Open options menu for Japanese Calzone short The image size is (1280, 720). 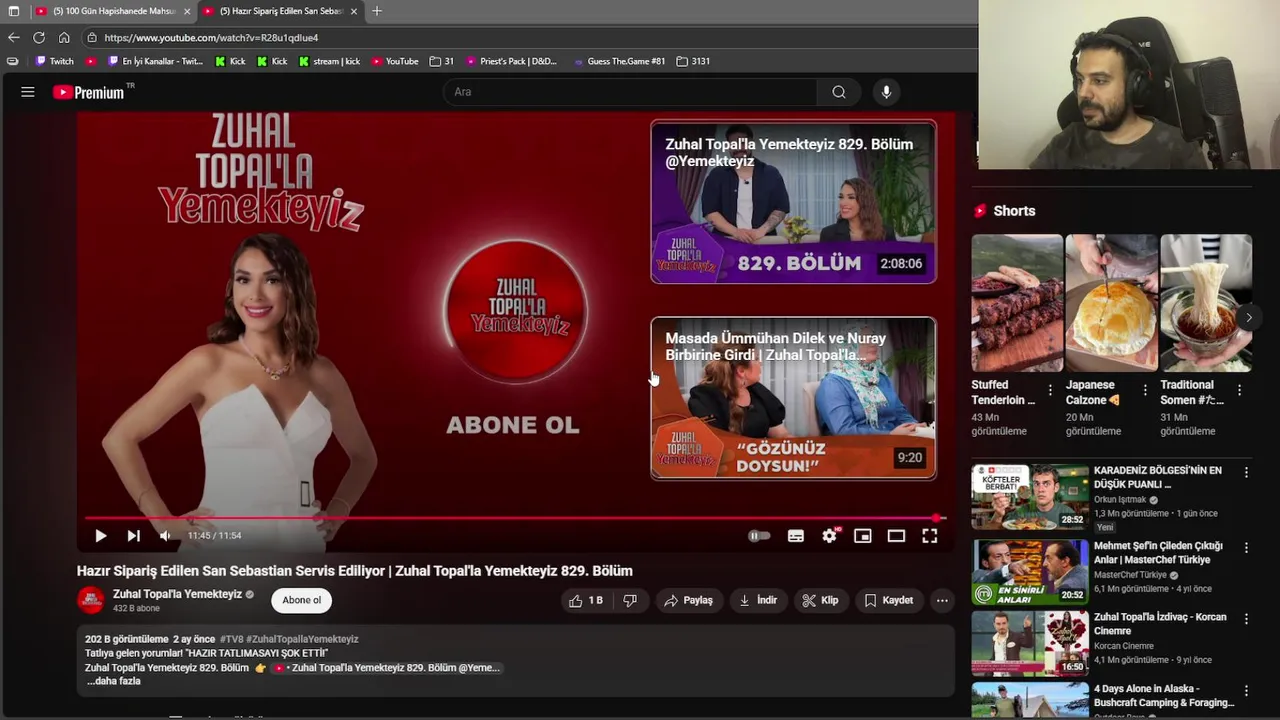click(1145, 391)
